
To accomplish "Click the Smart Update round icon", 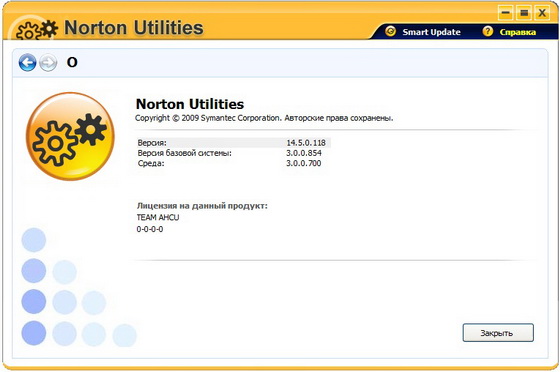I will tap(390, 31).
